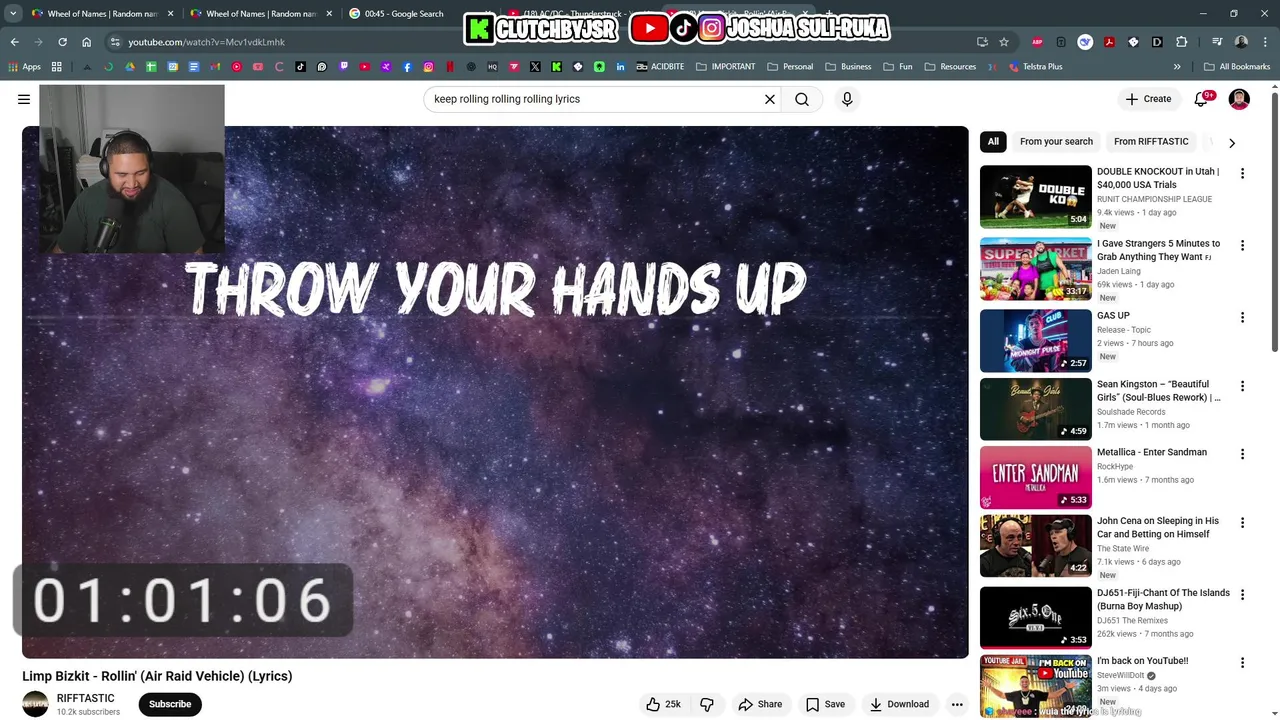Bookmark this page with star icon
Image resolution: width=1280 pixels, height=720 pixels.
[1004, 42]
